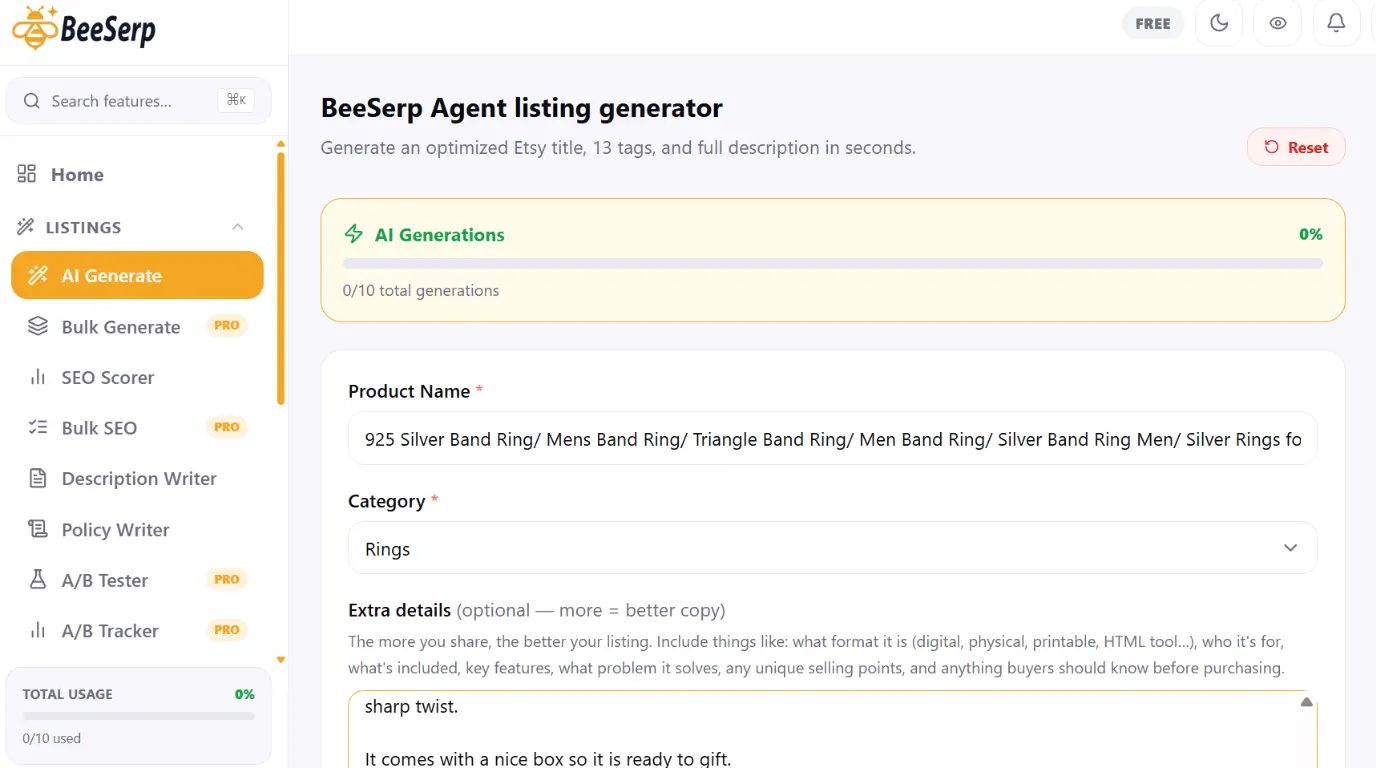Click the AI Generate wand icon

pos(38,275)
